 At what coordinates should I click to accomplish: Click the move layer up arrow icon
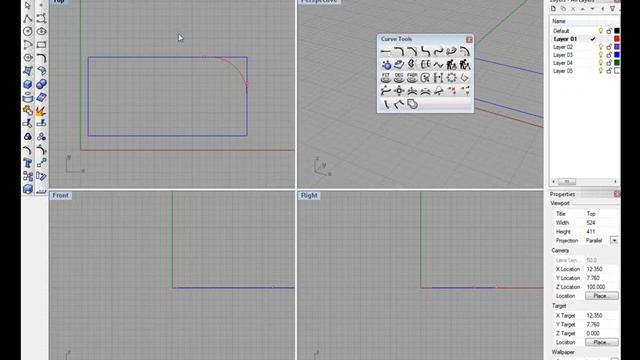pyautogui.click(x=583, y=9)
